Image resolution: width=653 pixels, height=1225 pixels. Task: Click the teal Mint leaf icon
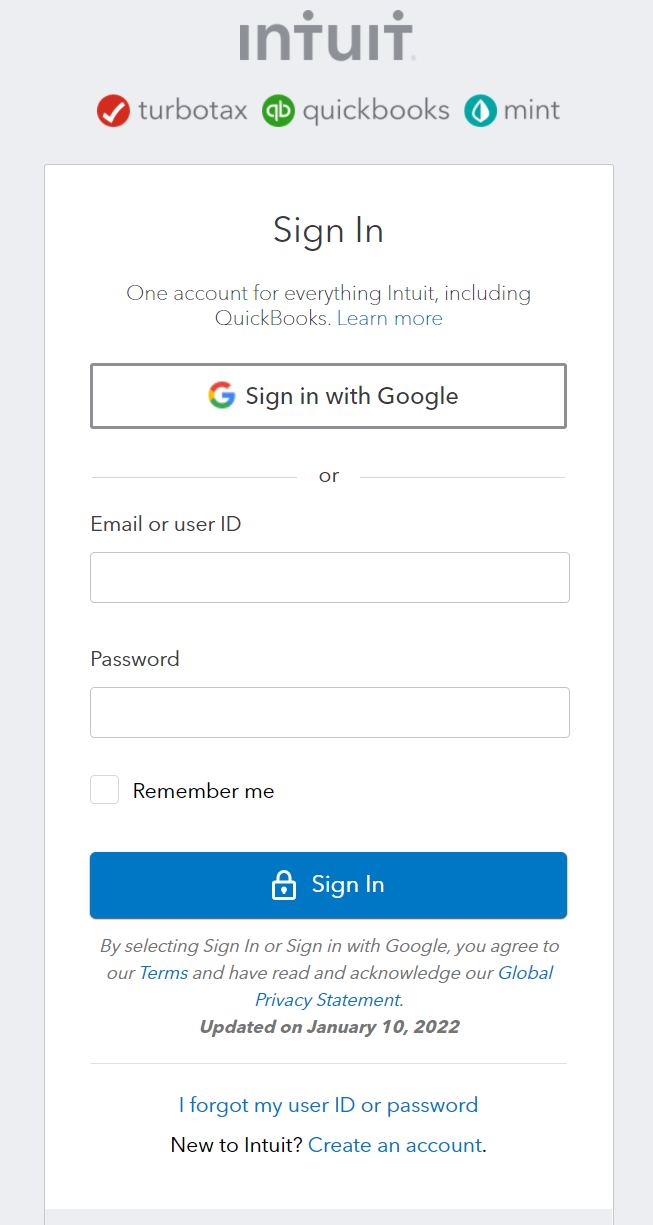480,110
